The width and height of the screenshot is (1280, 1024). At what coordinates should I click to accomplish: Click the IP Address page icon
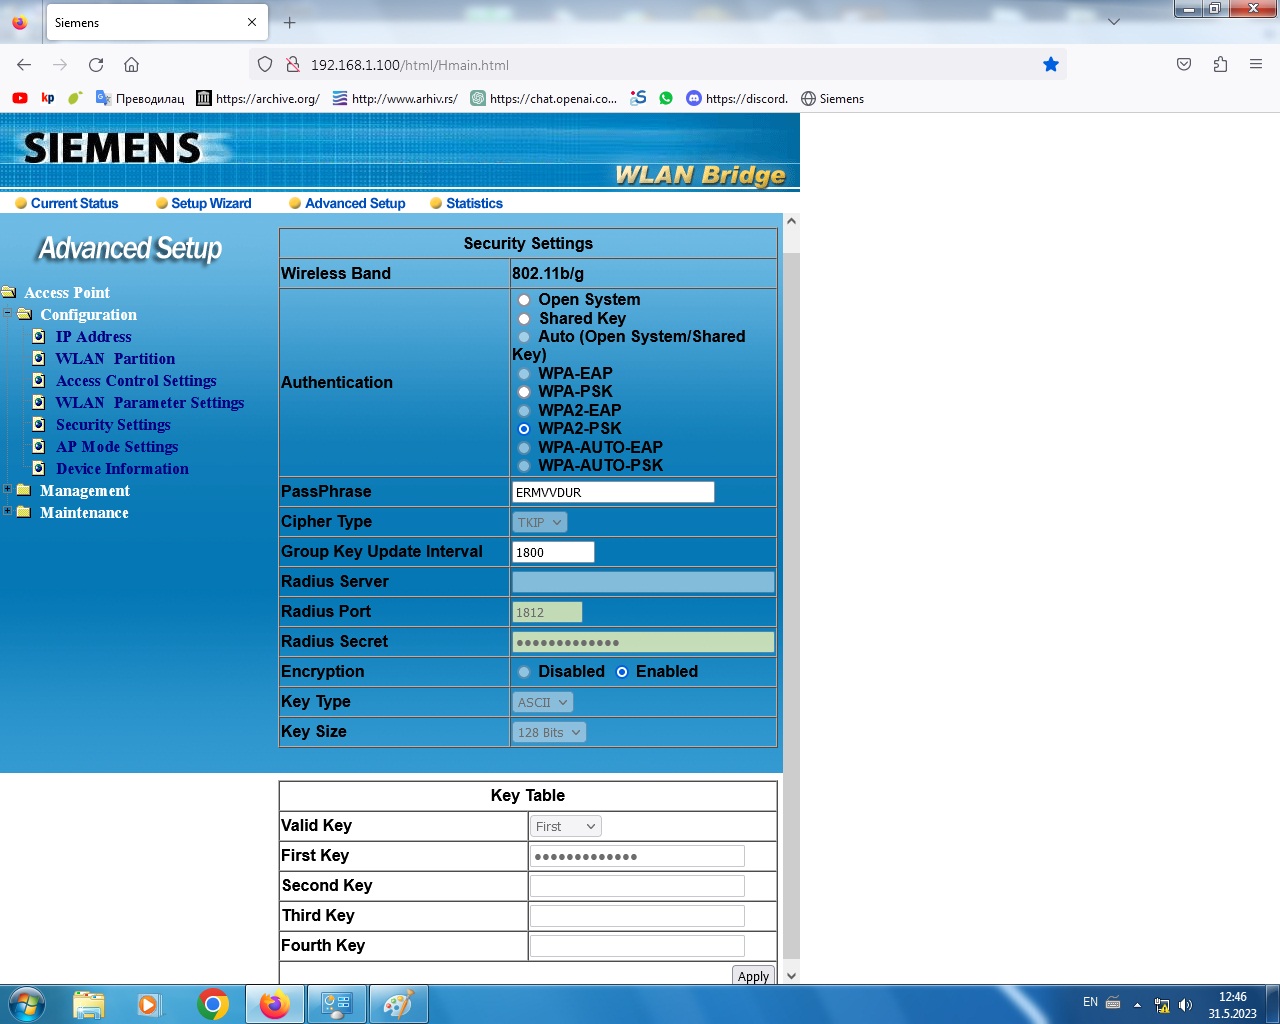pyautogui.click(x=39, y=337)
